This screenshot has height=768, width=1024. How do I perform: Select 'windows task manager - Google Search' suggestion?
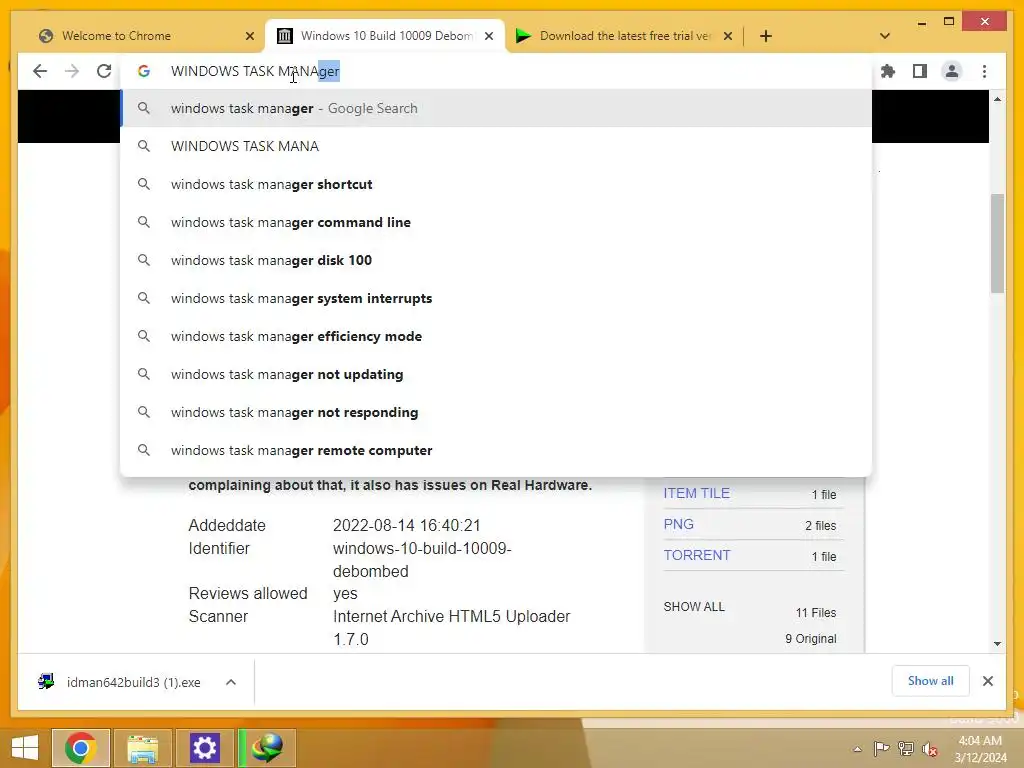click(x=496, y=108)
